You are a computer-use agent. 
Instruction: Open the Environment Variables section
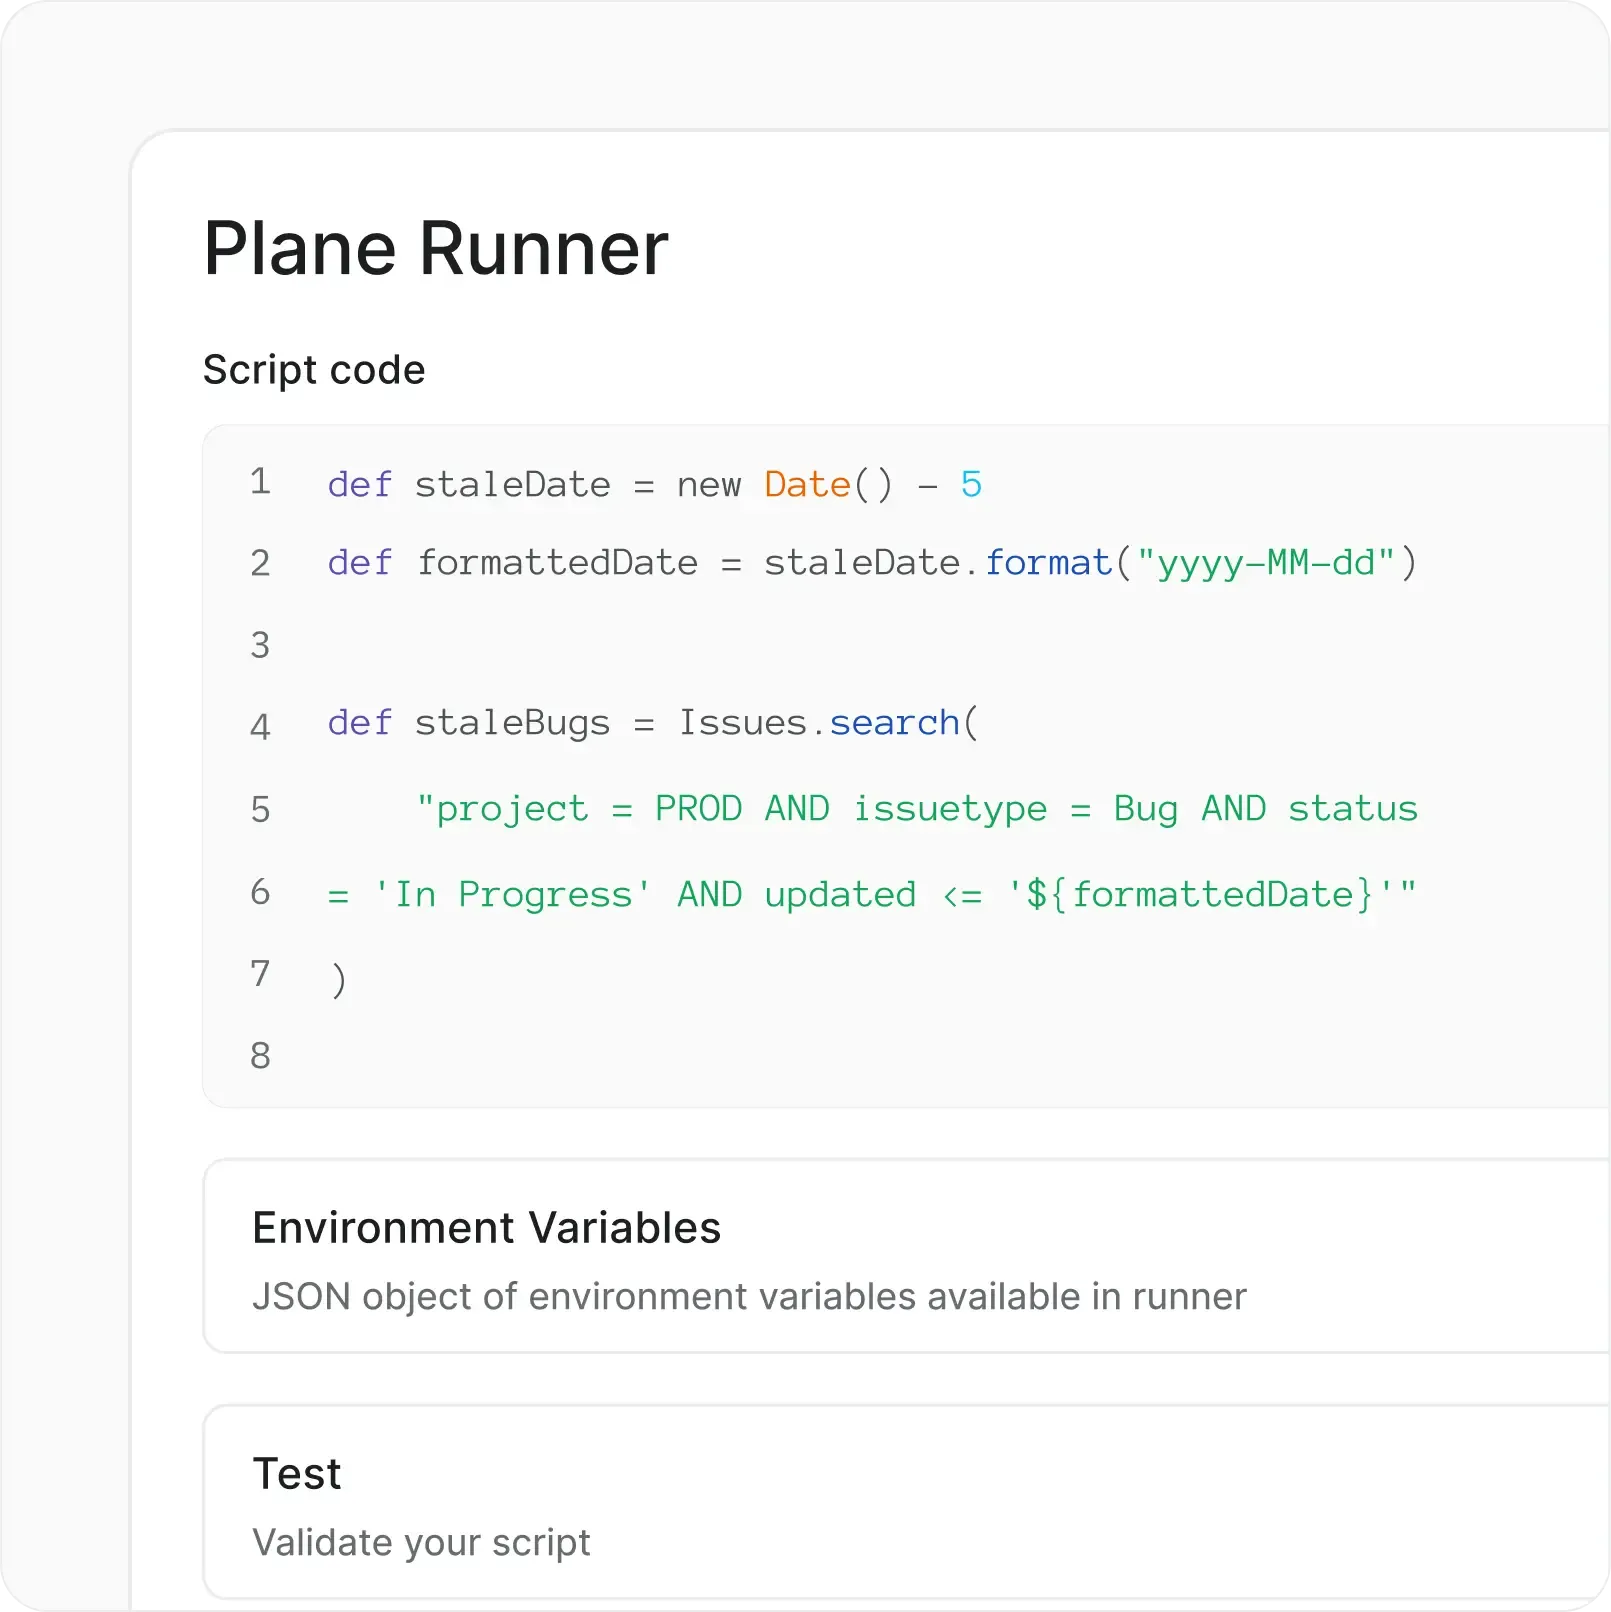pyautogui.click(x=487, y=1227)
